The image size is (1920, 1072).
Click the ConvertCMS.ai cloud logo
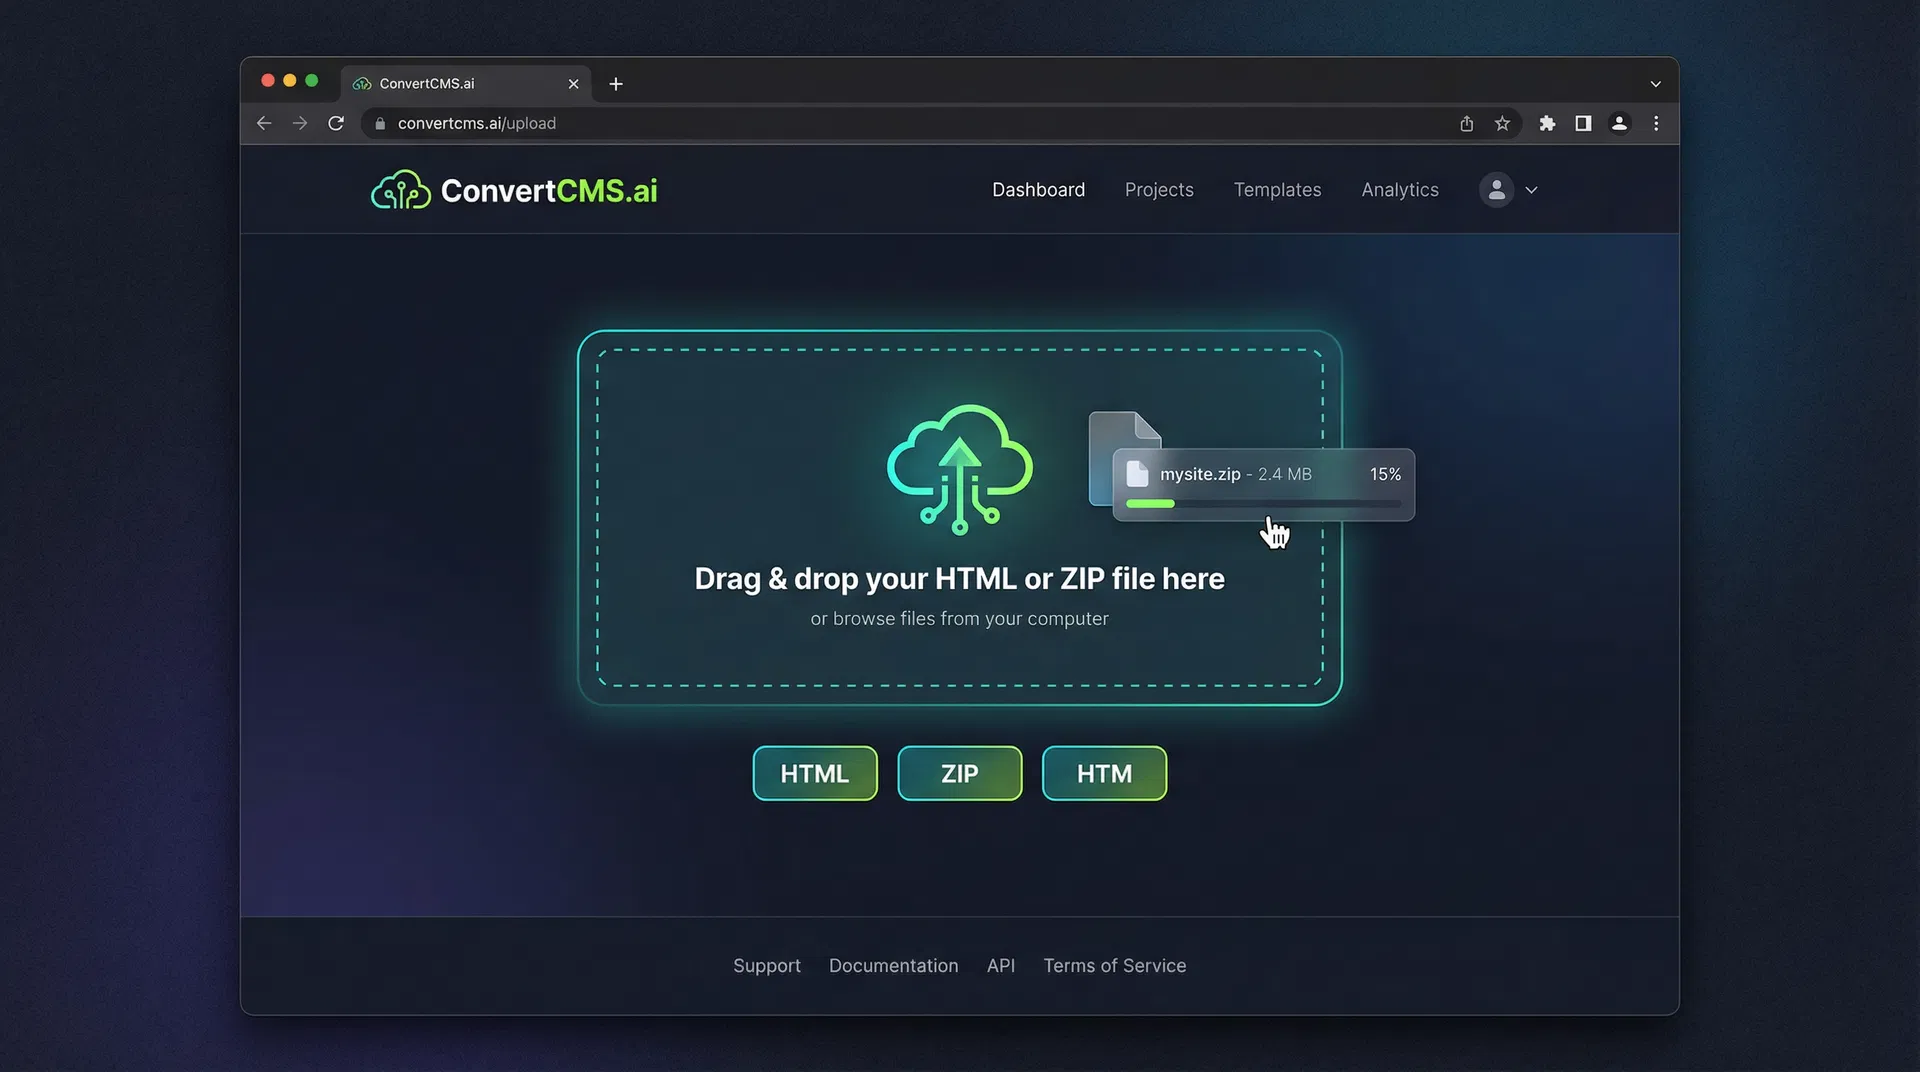[x=399, y=189]
